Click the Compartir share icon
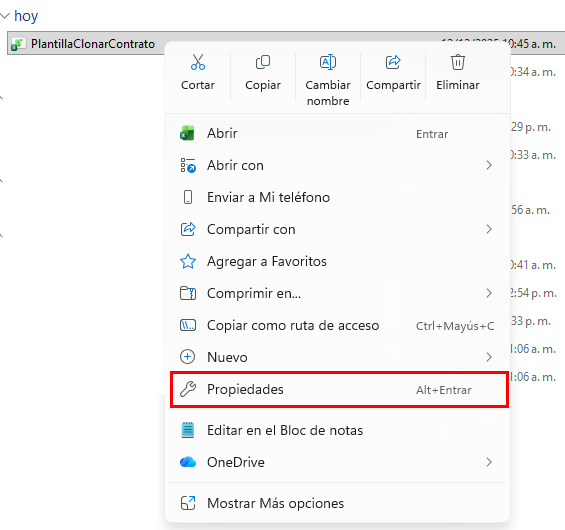The height and width of the screenshot is (530, 565). click(393, 62)
